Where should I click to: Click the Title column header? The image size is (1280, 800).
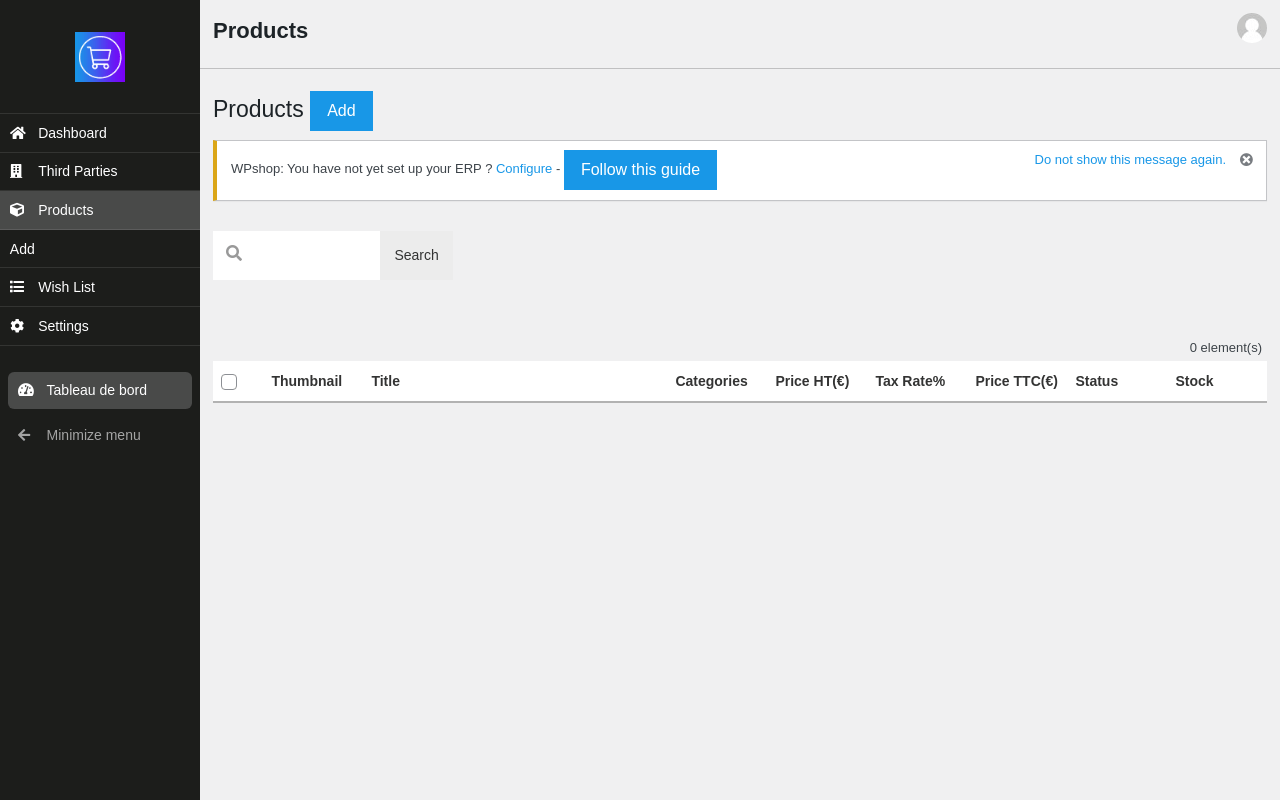point(386,381)
